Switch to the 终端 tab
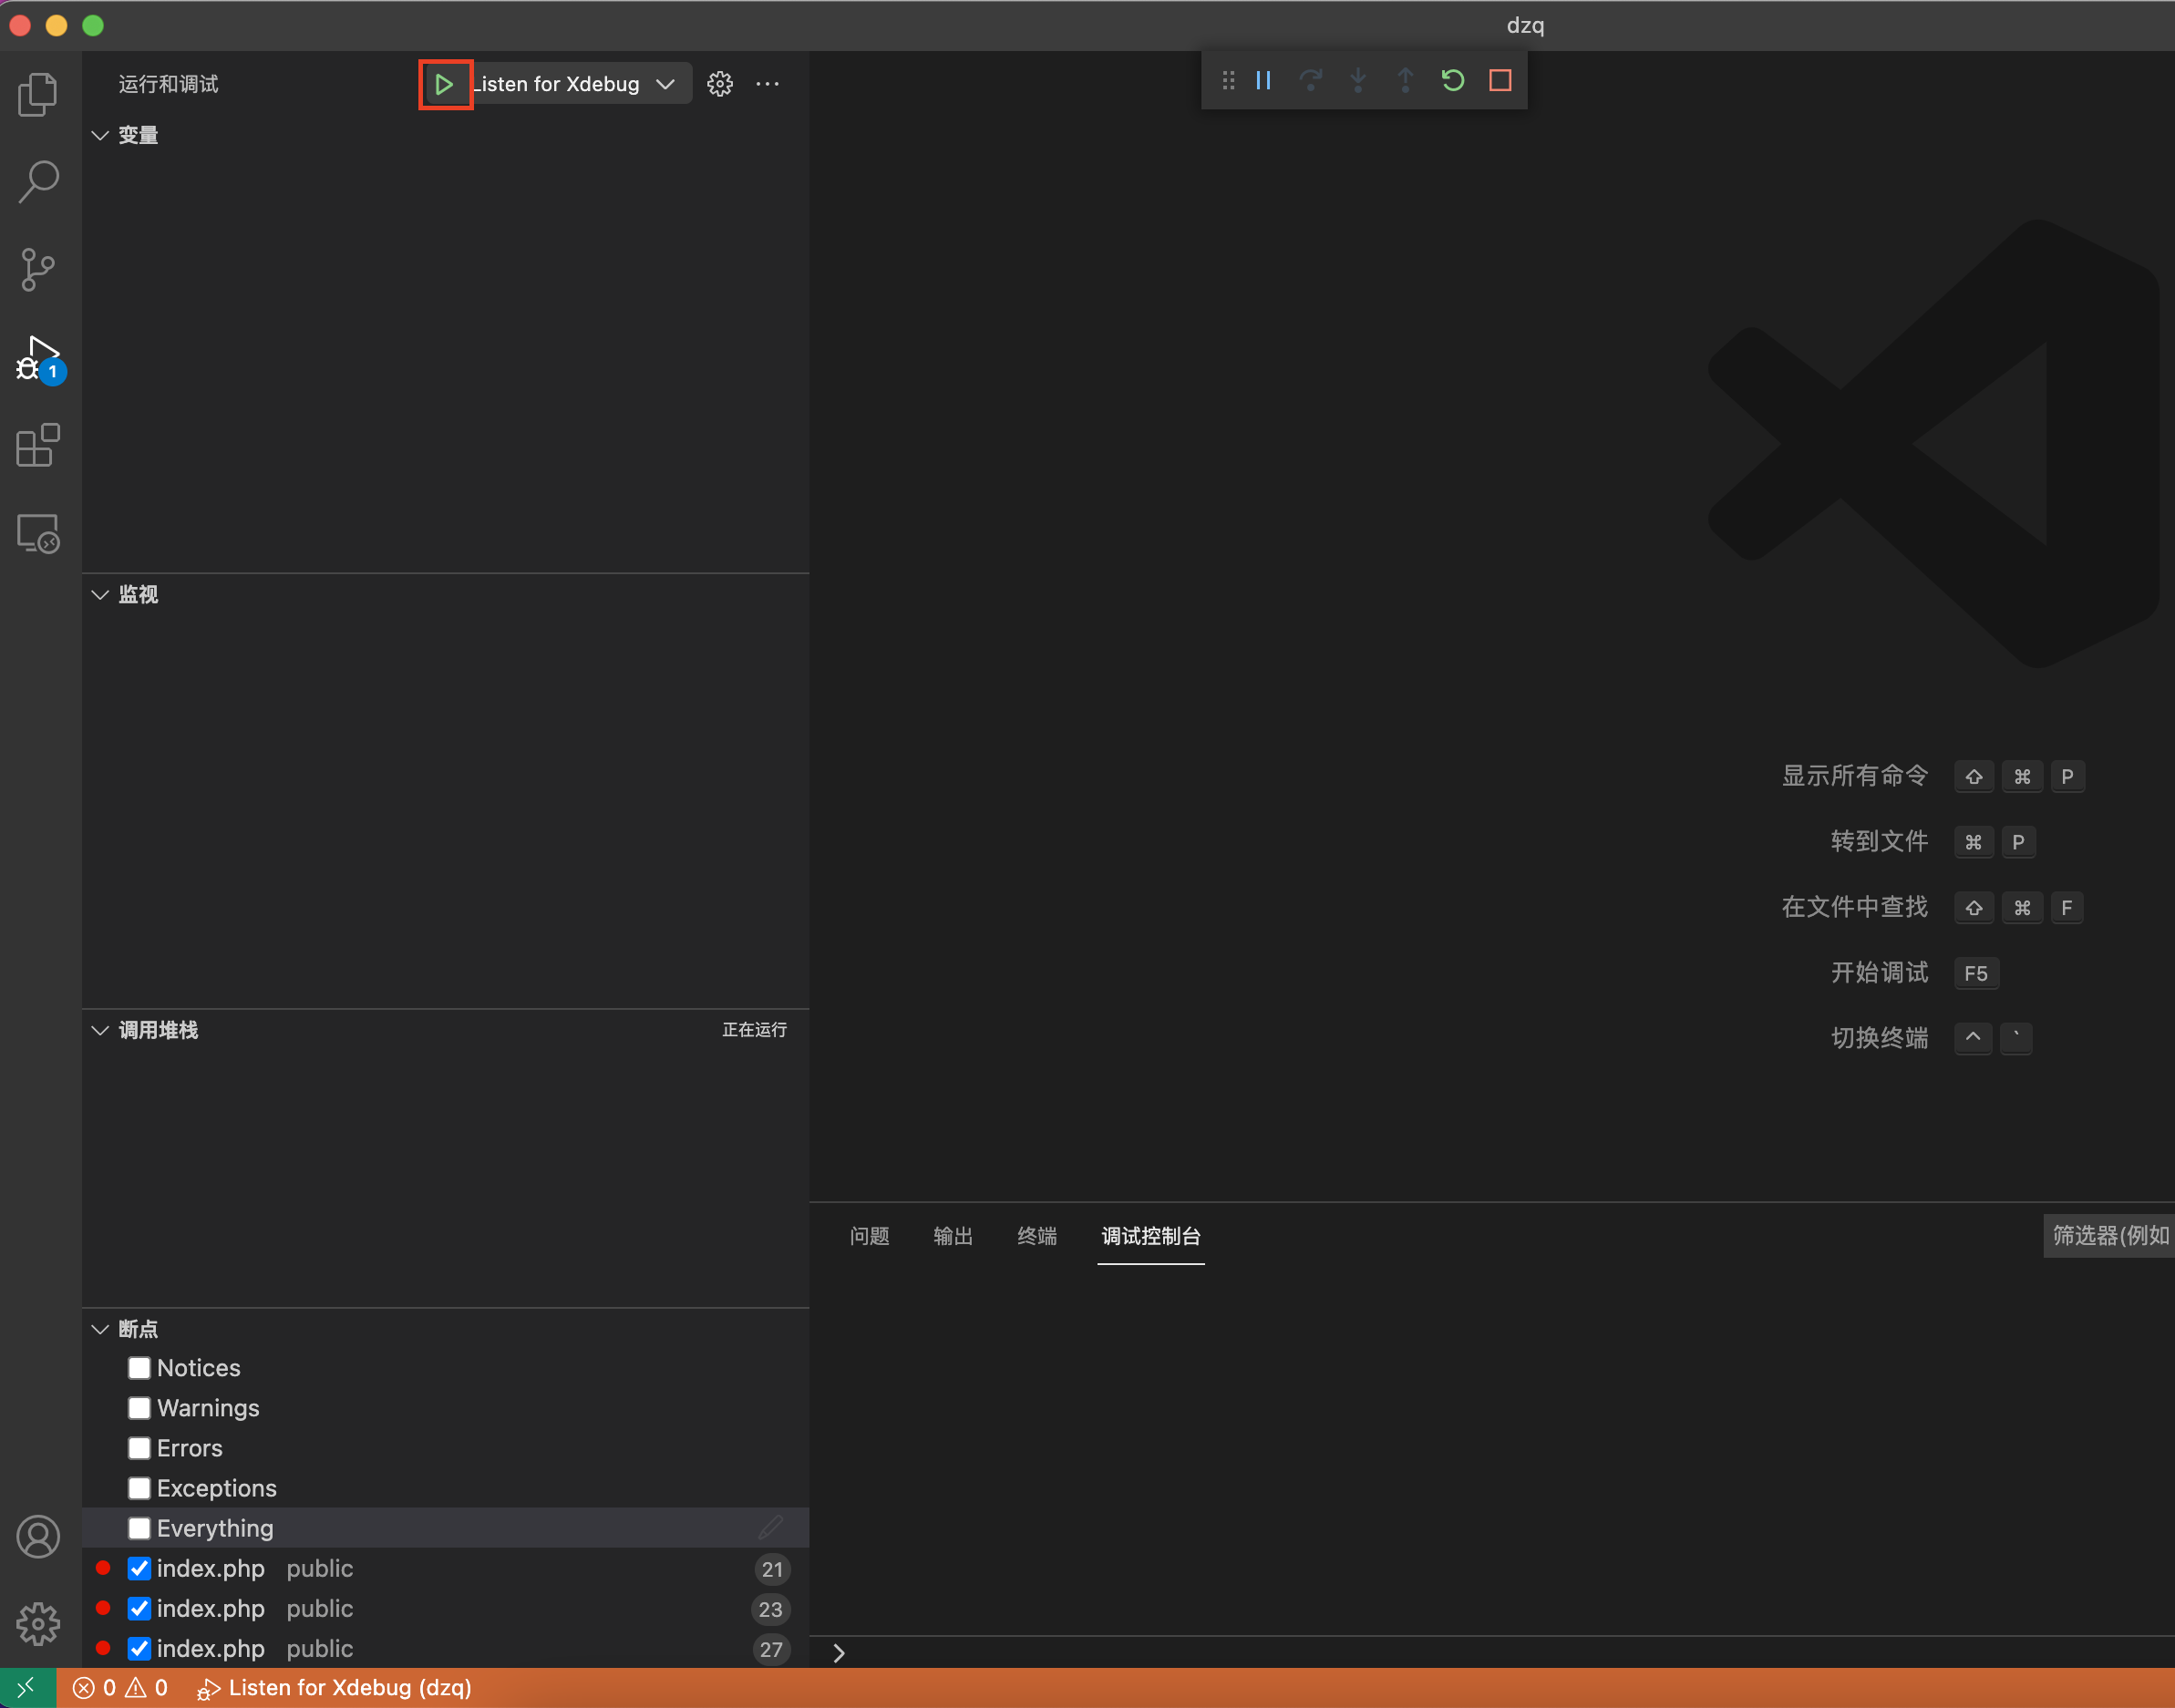Screen dimensions: 2175x1708 coord(1036,1236)
